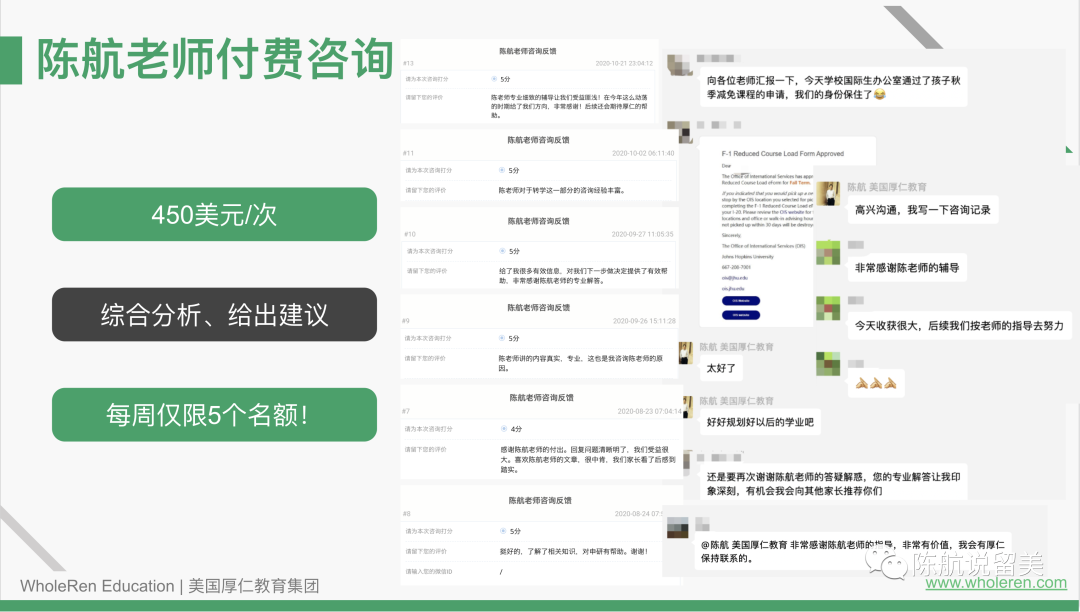Click the WeChat logo beside 陈航说留美

click(x=885, y=563)
